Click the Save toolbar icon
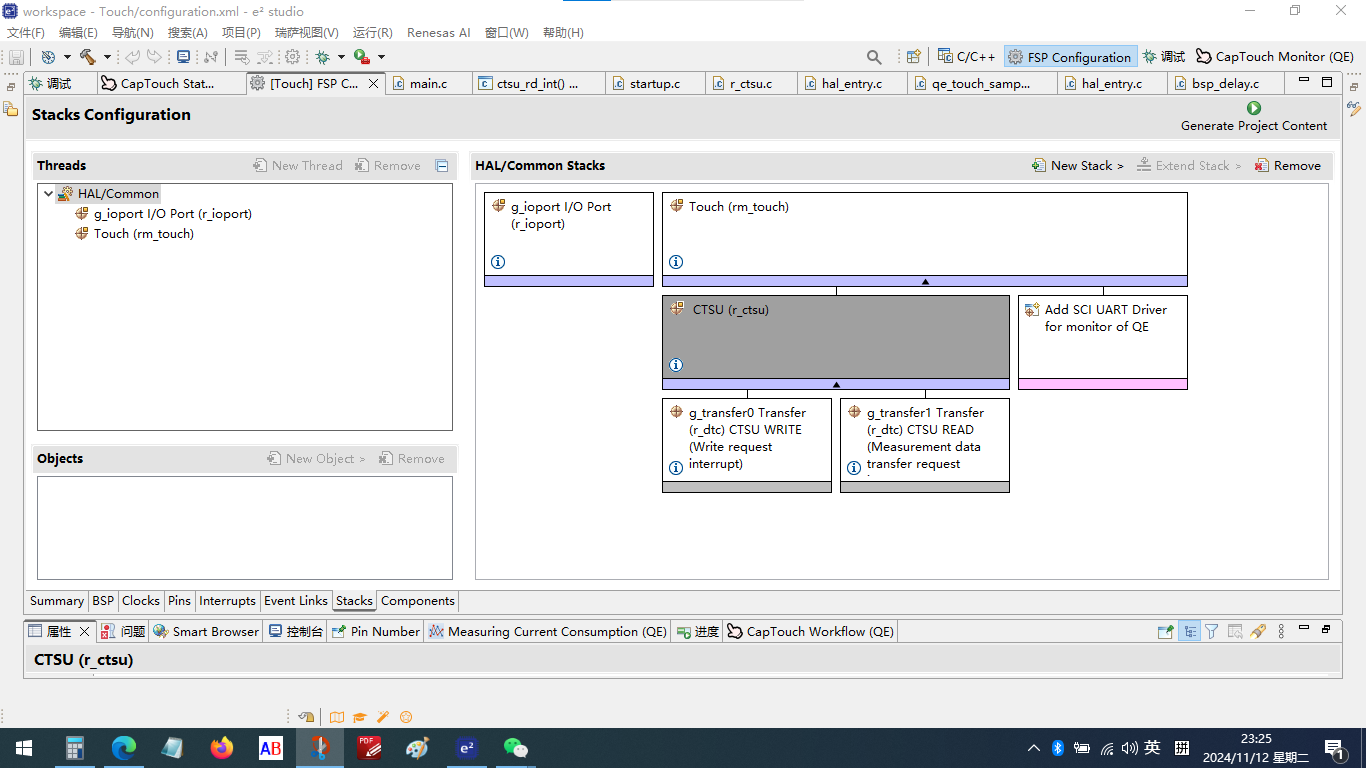Viewport: 1366px width, 768px height. pos(16,57)
